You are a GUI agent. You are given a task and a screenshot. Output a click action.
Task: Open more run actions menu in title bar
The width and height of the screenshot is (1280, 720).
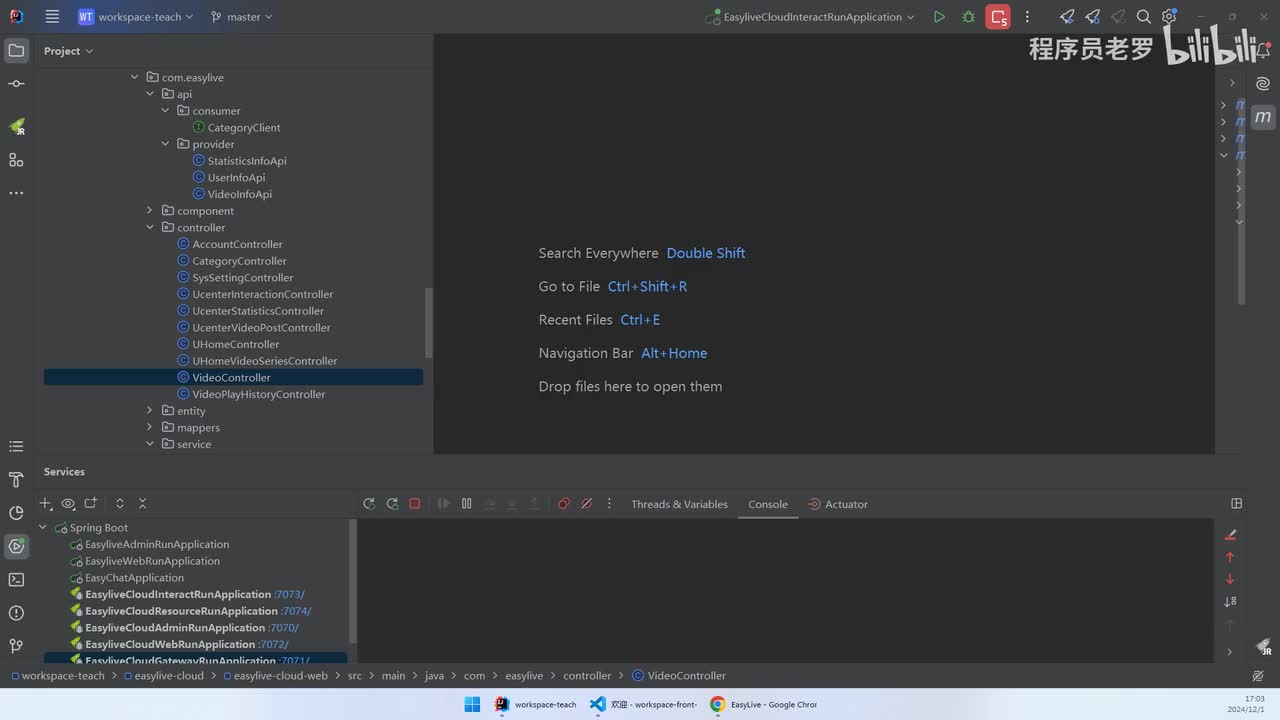pos(1027,17)
